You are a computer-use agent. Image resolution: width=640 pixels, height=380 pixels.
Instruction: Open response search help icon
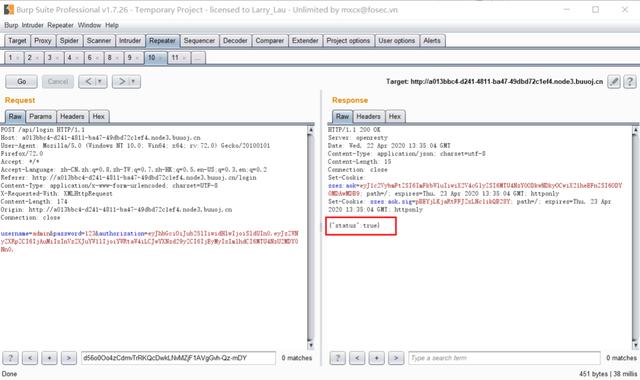pyautogui.click(x=338, y=358)
